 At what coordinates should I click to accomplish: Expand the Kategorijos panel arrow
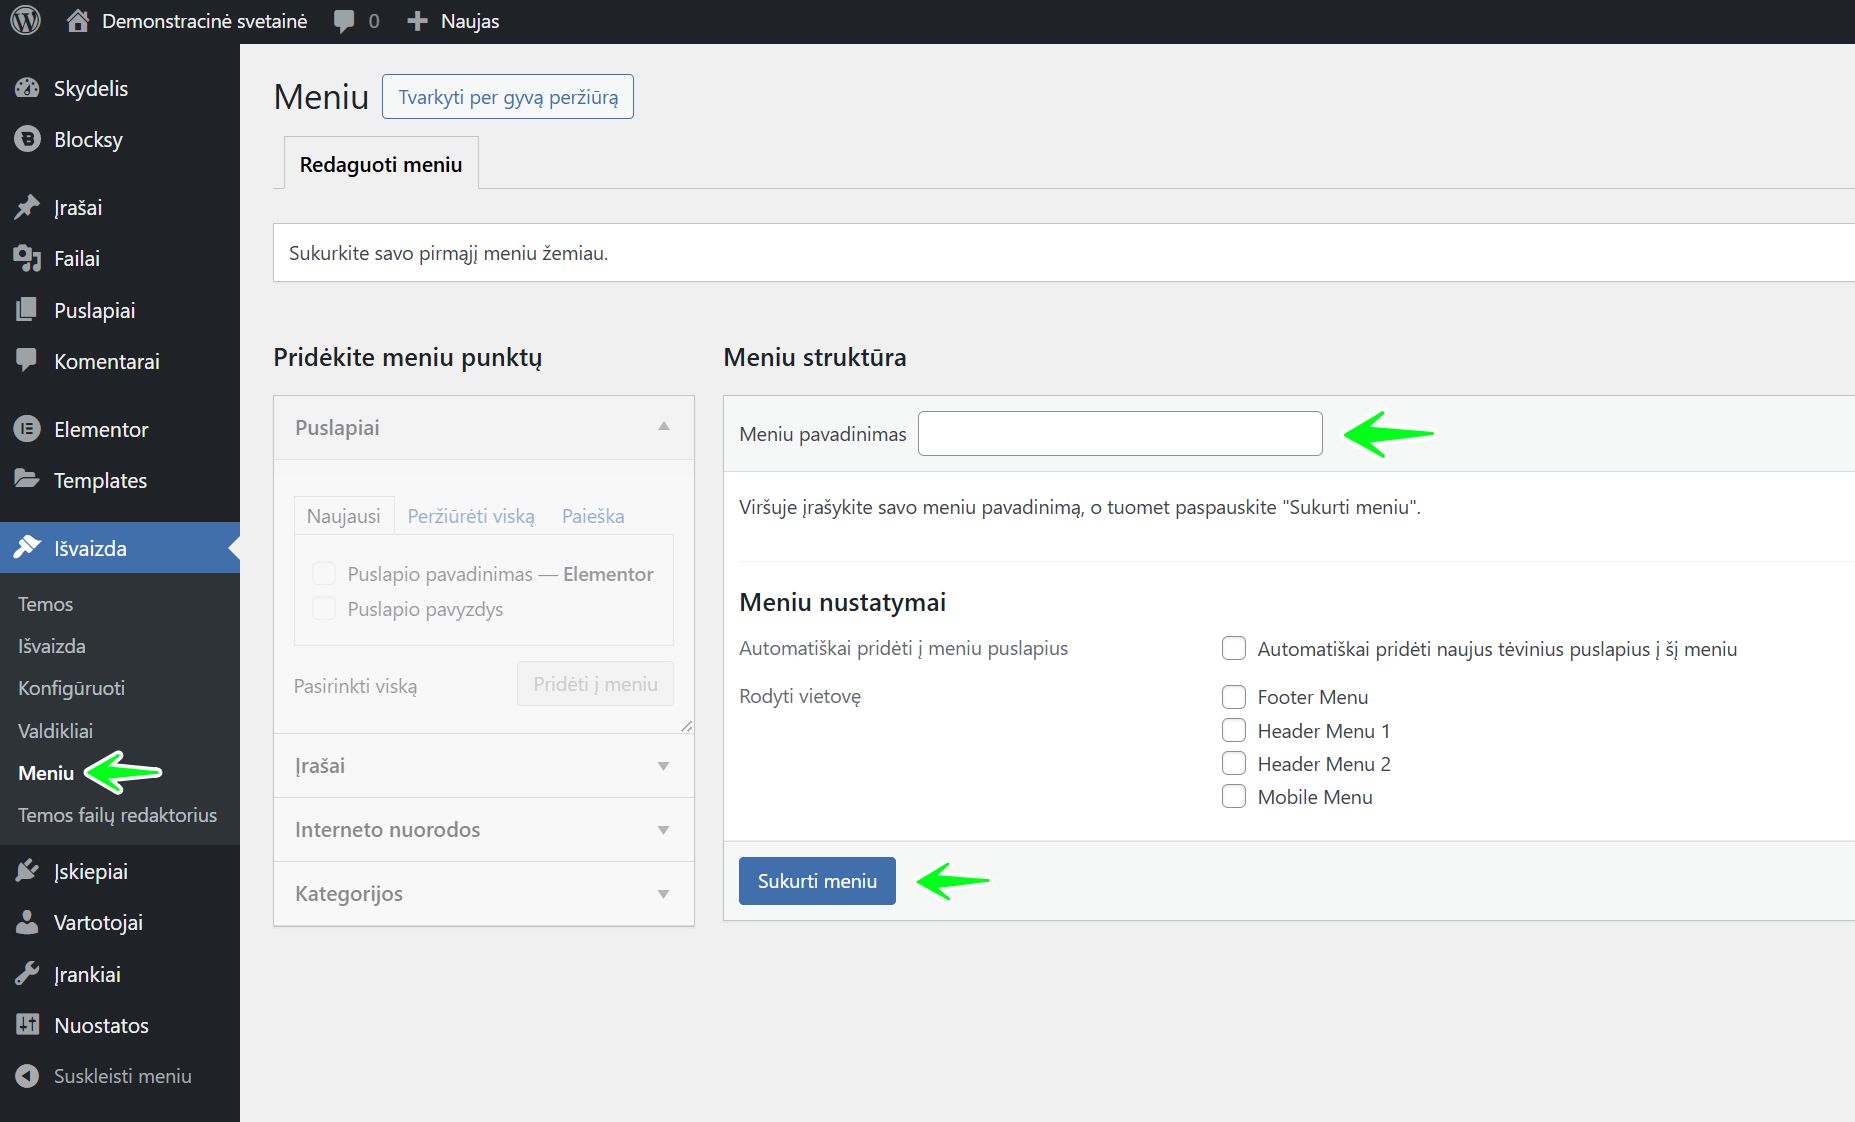click(x=663, y=894)
